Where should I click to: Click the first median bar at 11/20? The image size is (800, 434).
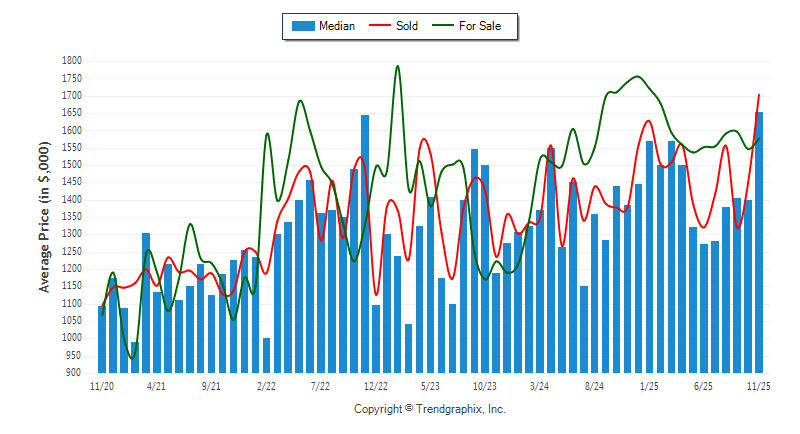101,340
